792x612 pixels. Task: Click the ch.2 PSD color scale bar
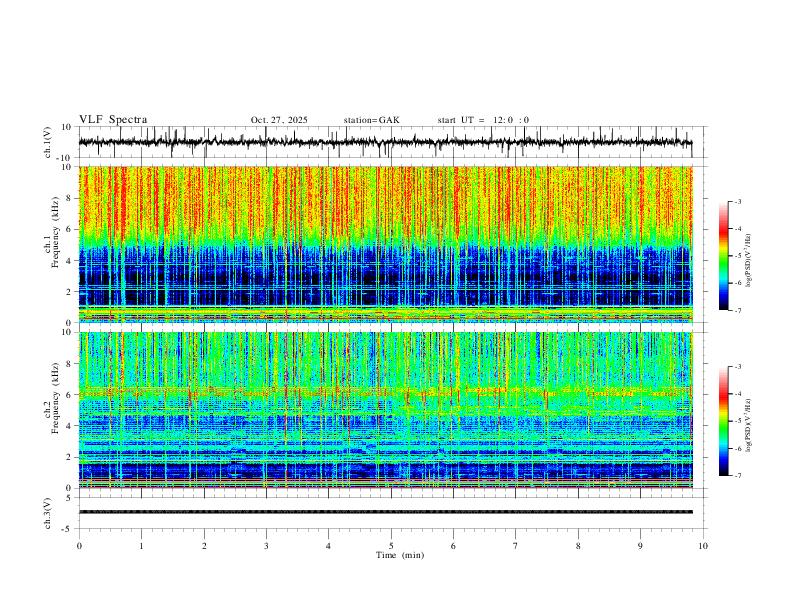click(x=724, y=421)
